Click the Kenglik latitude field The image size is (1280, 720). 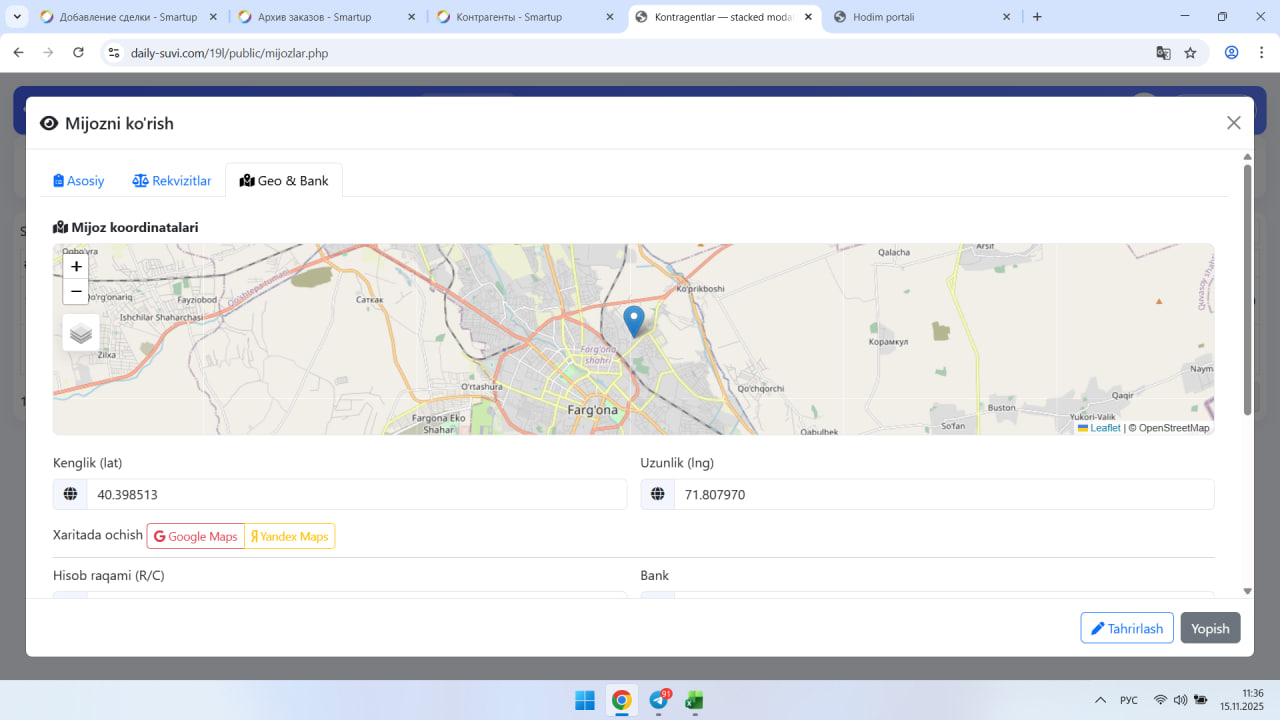pyautogui.click(x=355, y=495)
